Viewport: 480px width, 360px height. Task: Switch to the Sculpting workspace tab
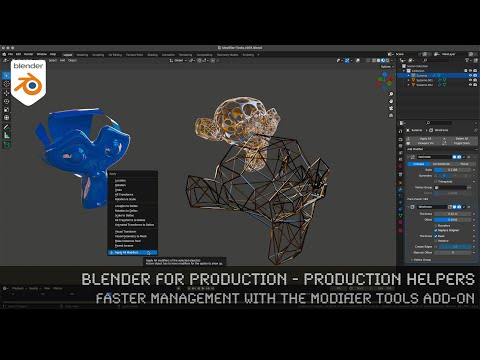98,55
